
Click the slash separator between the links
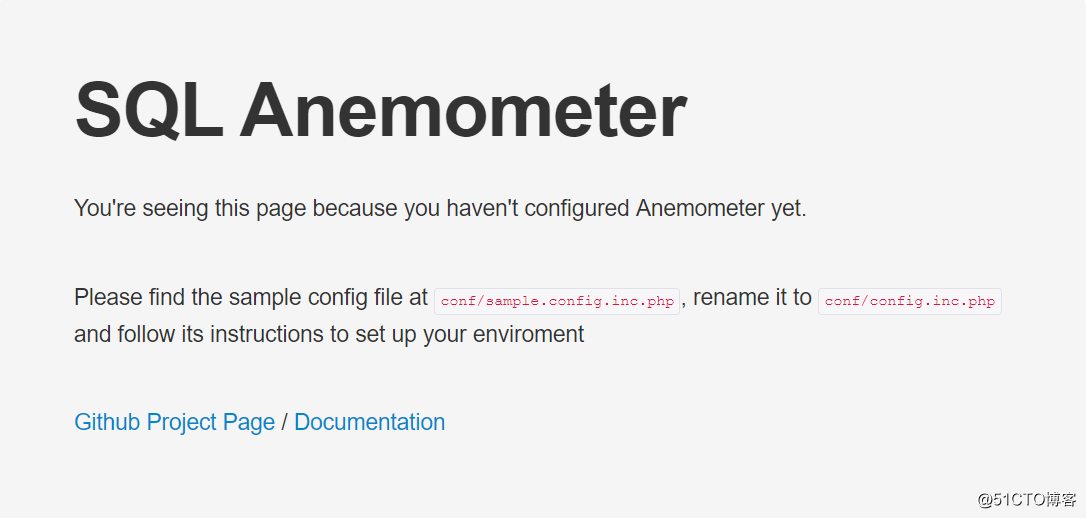tap(284, 422)
